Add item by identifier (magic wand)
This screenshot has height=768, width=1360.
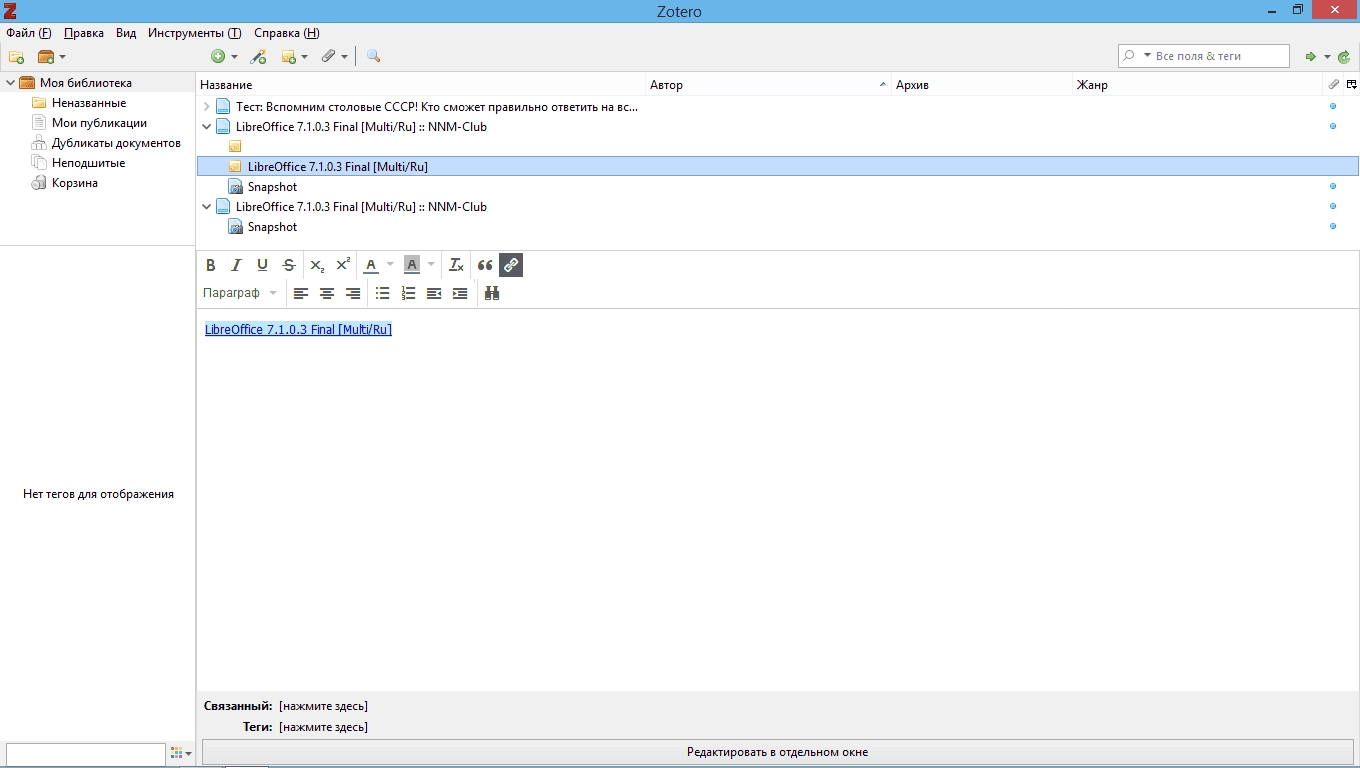click(x=258, y=57)
